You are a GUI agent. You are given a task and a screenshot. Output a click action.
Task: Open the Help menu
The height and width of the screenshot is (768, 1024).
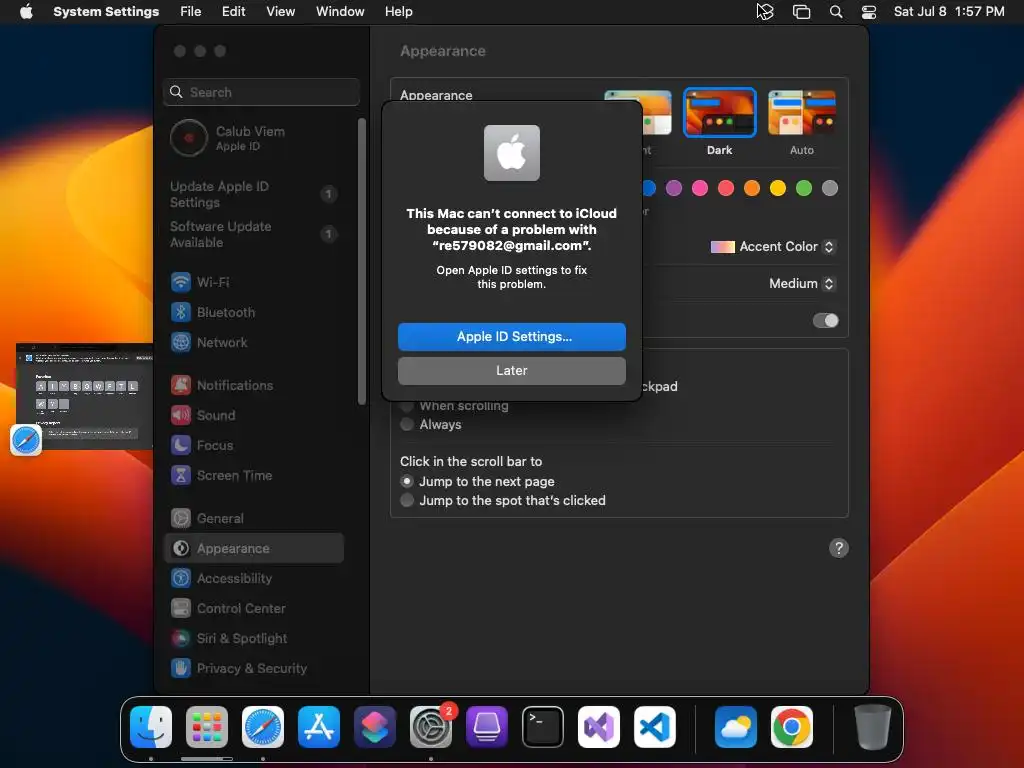pos(398,12)
